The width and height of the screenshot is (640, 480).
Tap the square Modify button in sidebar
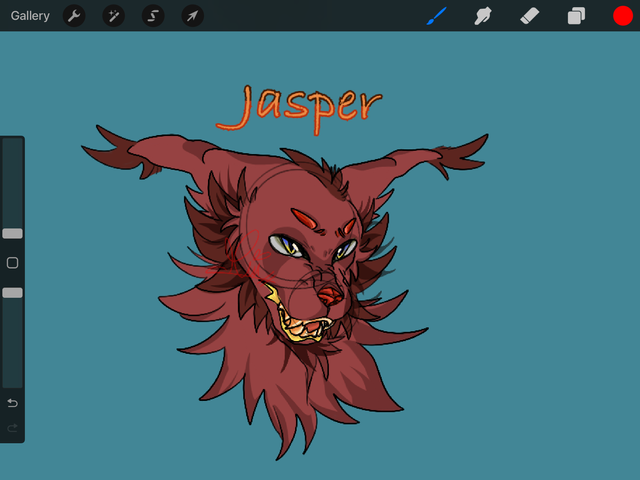point(13,263)
